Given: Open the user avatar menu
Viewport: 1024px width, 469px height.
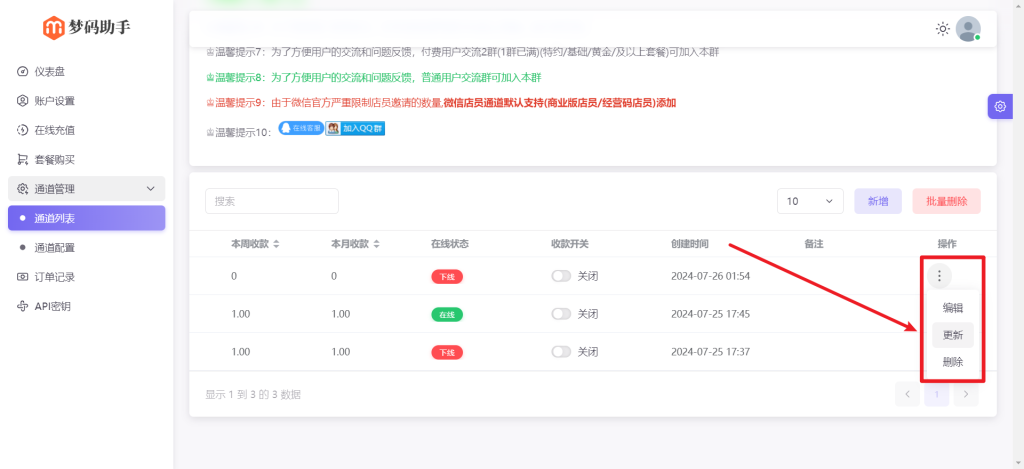Looking at the screenshot, I should click(968, 29).
